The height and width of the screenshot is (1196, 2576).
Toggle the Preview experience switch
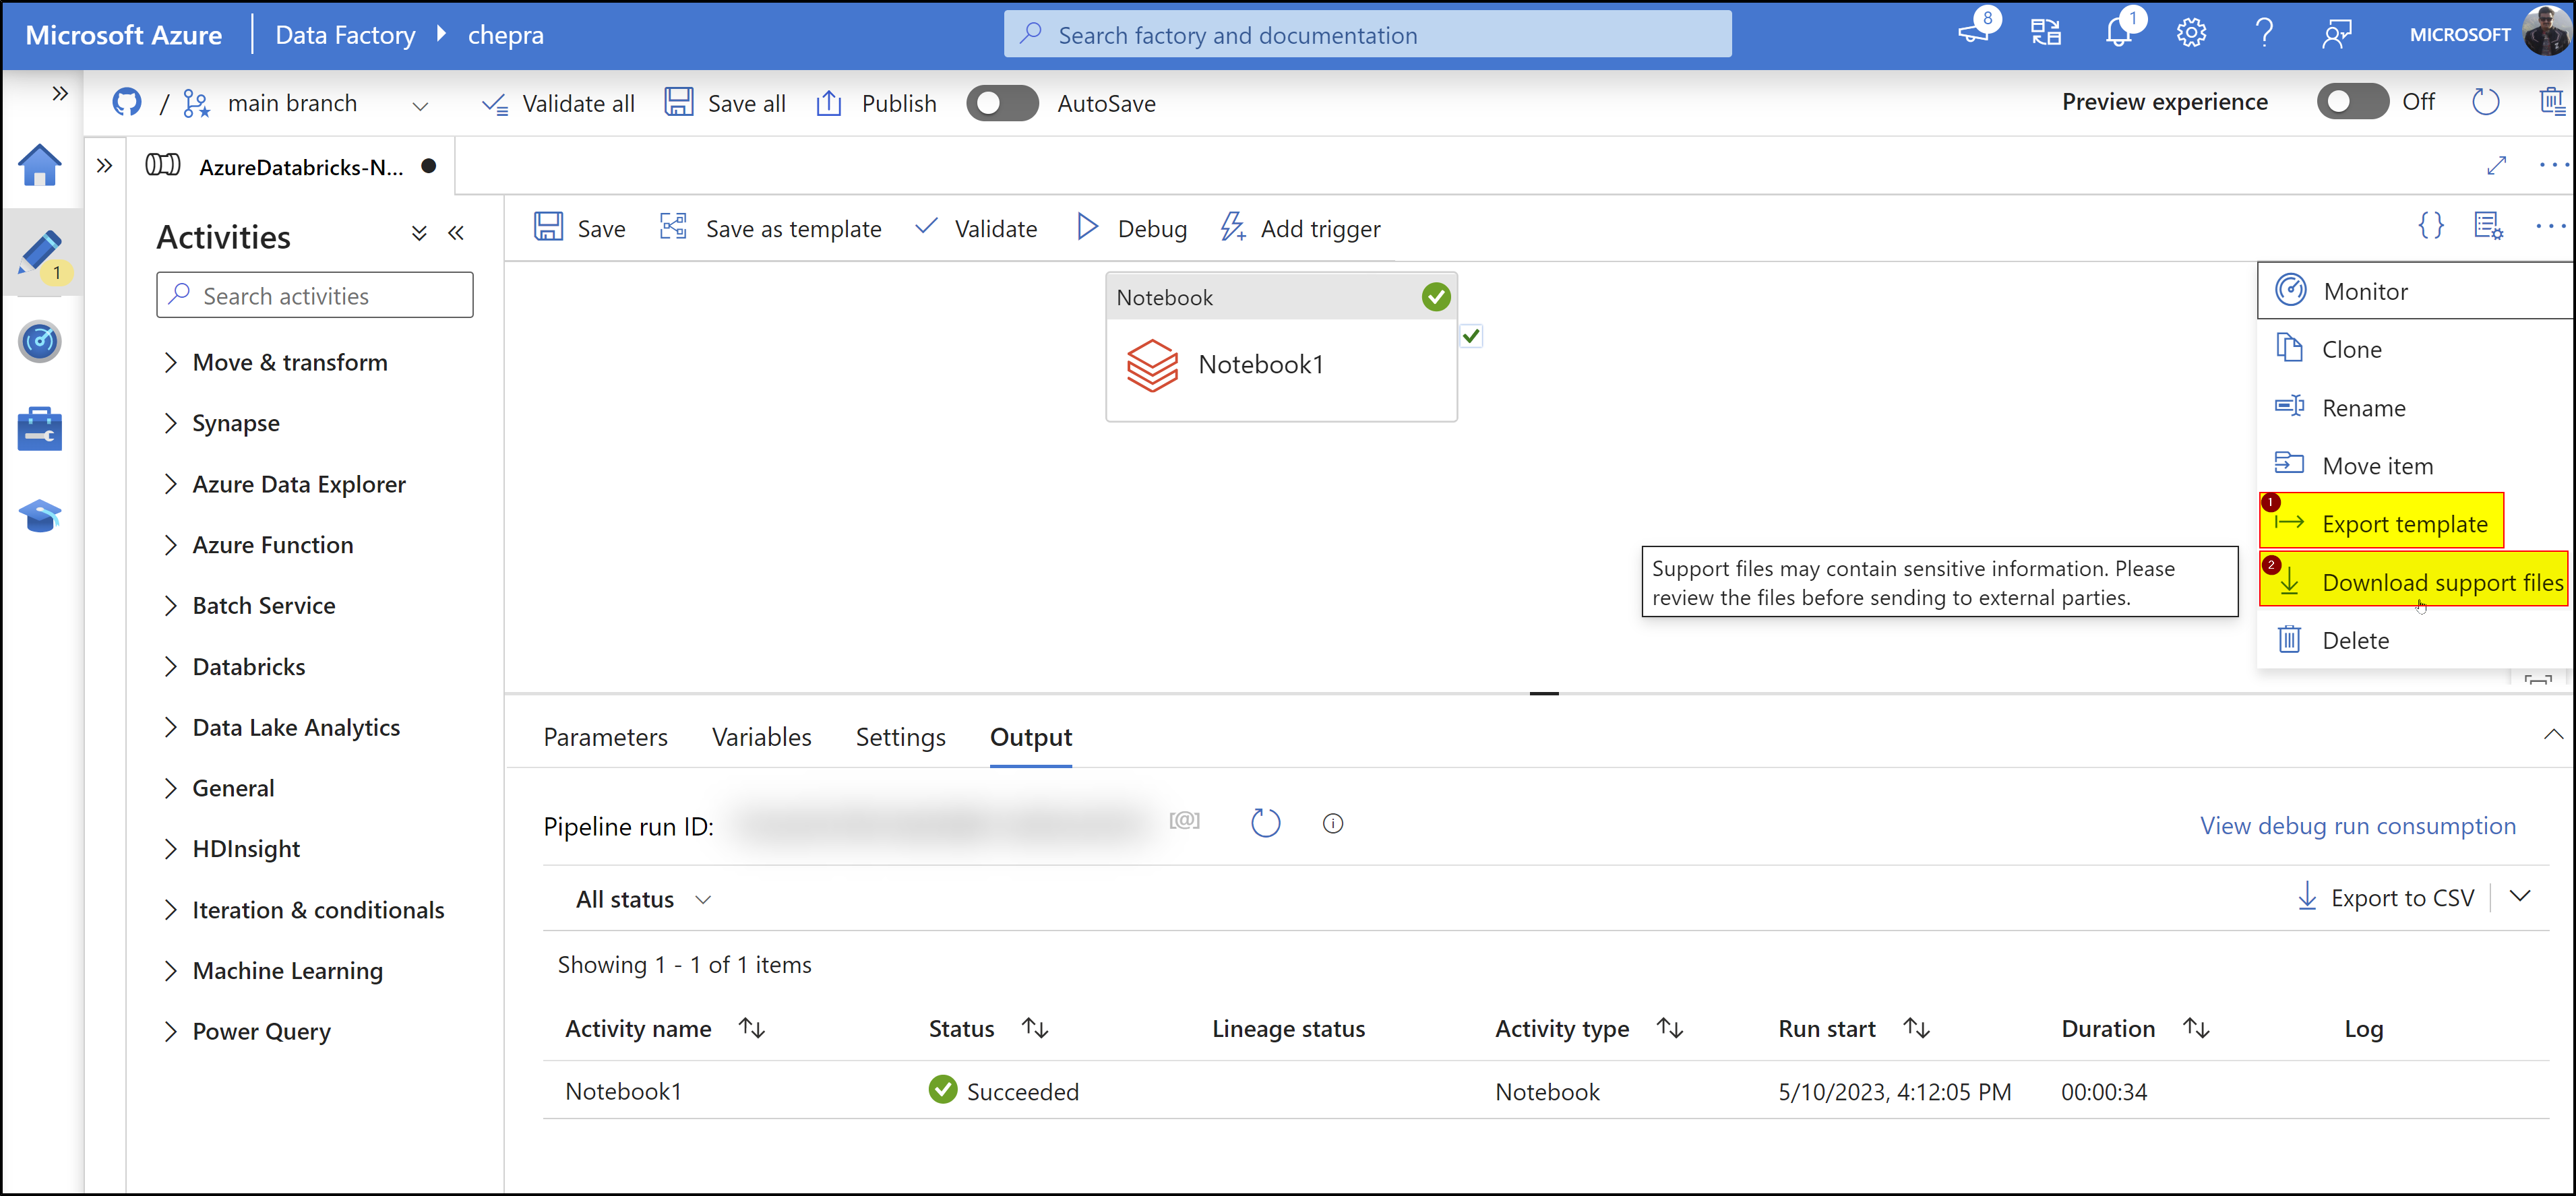[x=2352, y=102]
